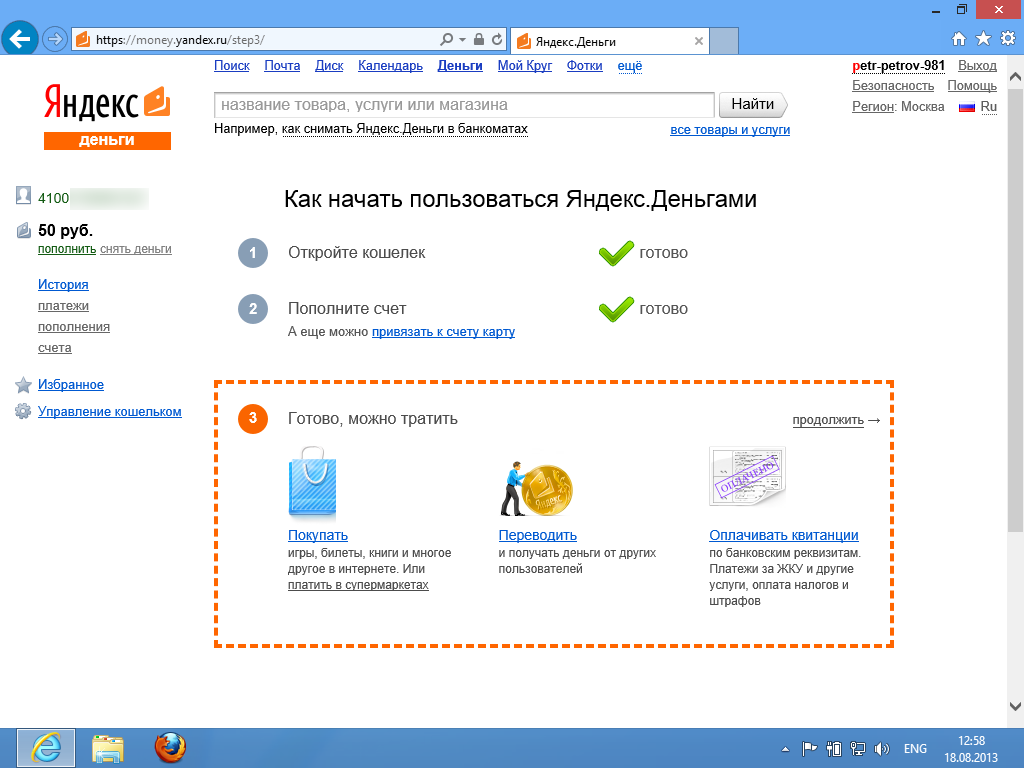Image resolution: width=1024 pixels, height=768 pixels.
Task: Click the product search input field
Action: point(464,104)
